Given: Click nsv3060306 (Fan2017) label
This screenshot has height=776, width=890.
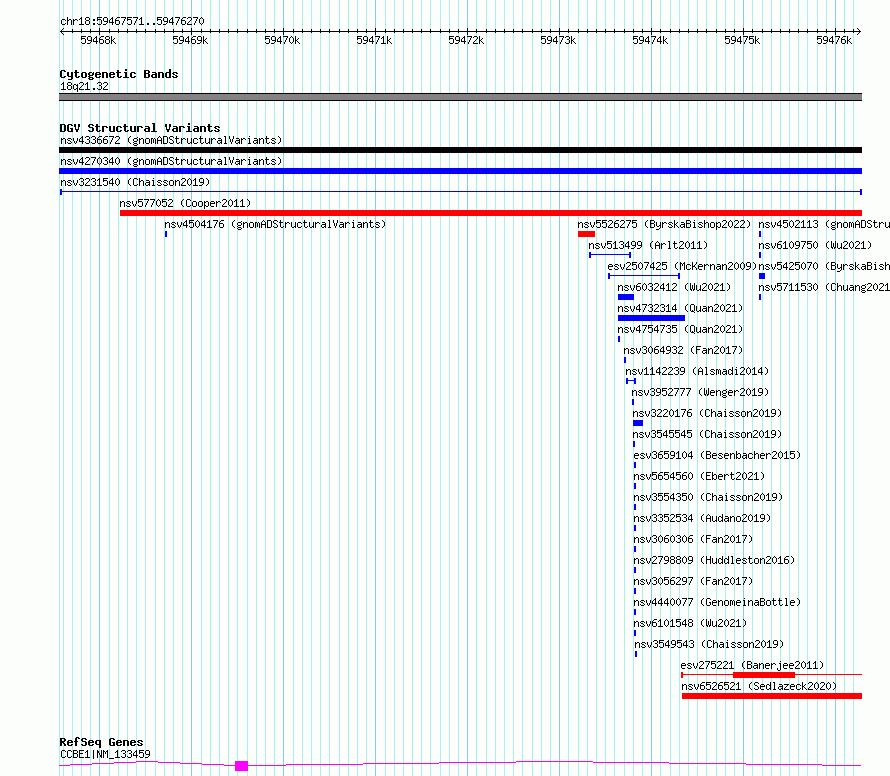Looking at the screenshot, I should click(694, 539).
